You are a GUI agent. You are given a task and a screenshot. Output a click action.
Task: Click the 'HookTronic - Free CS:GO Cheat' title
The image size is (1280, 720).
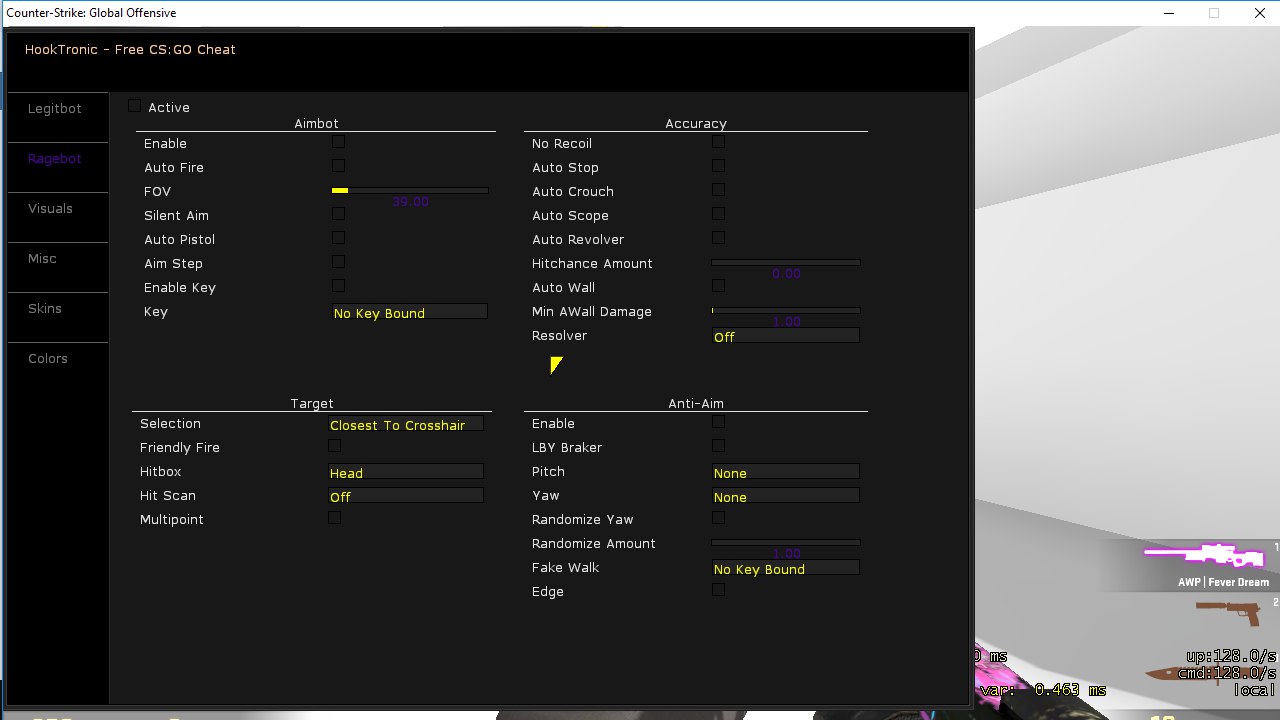130,49
